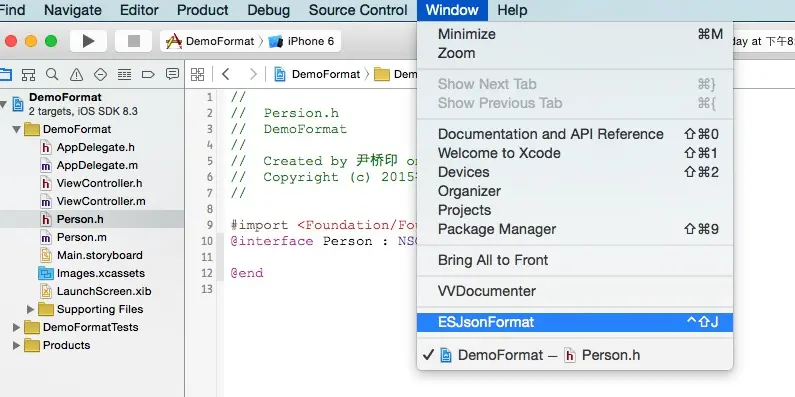
Task: Open the Symbol navigator
Action: click(28, 75)
